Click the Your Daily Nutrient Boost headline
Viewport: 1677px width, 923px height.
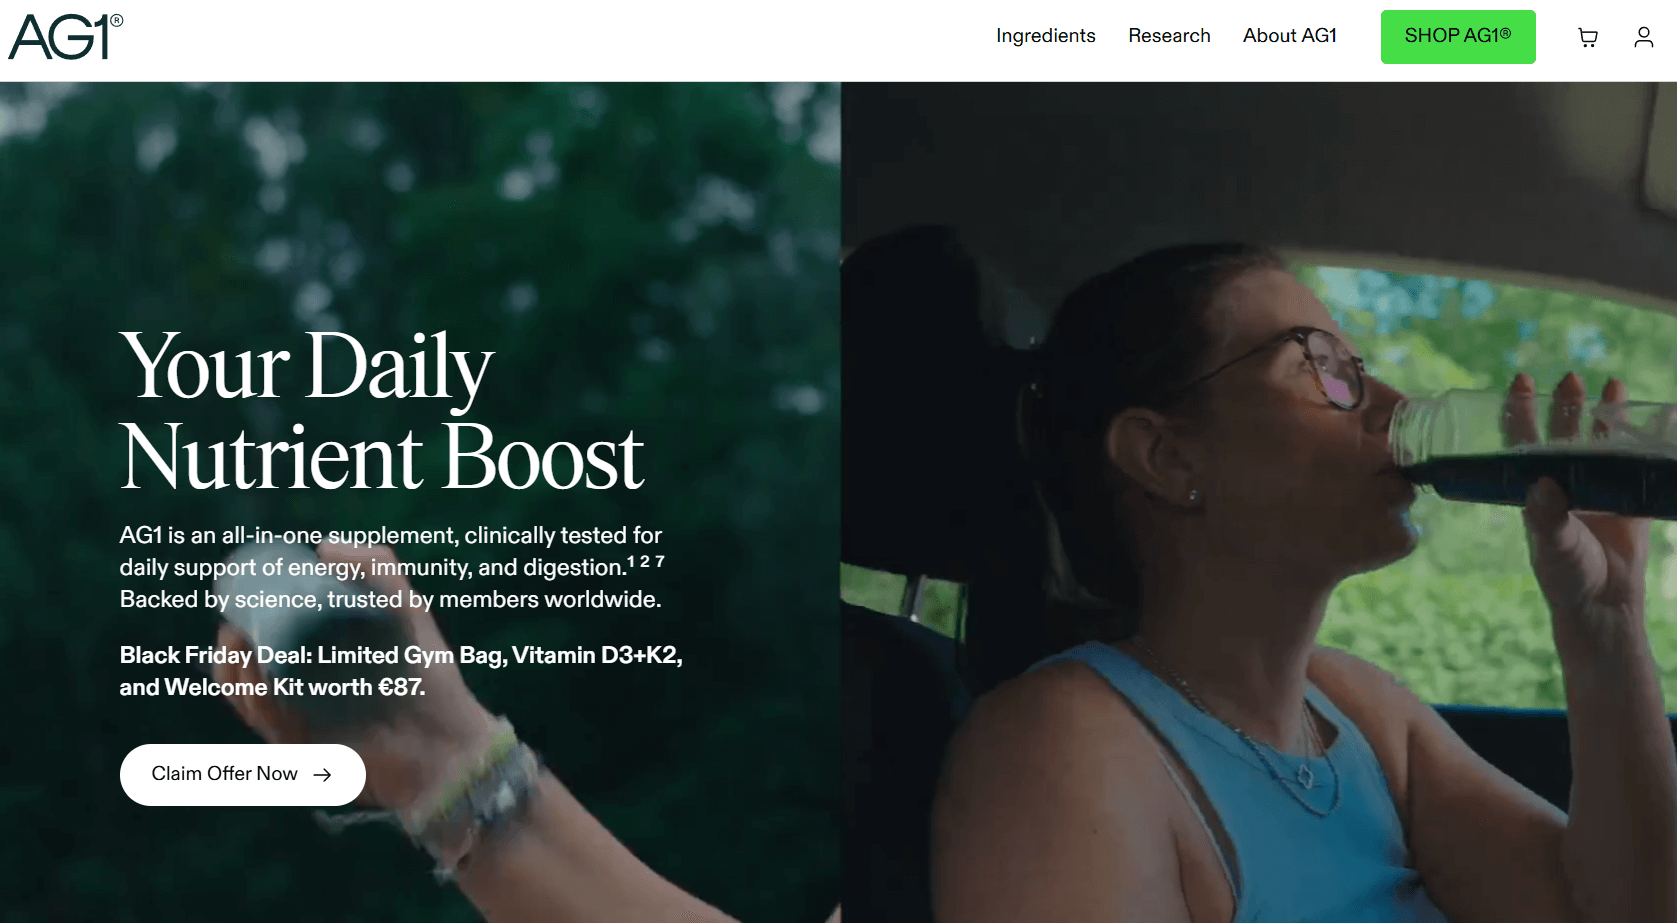[381, 410]
